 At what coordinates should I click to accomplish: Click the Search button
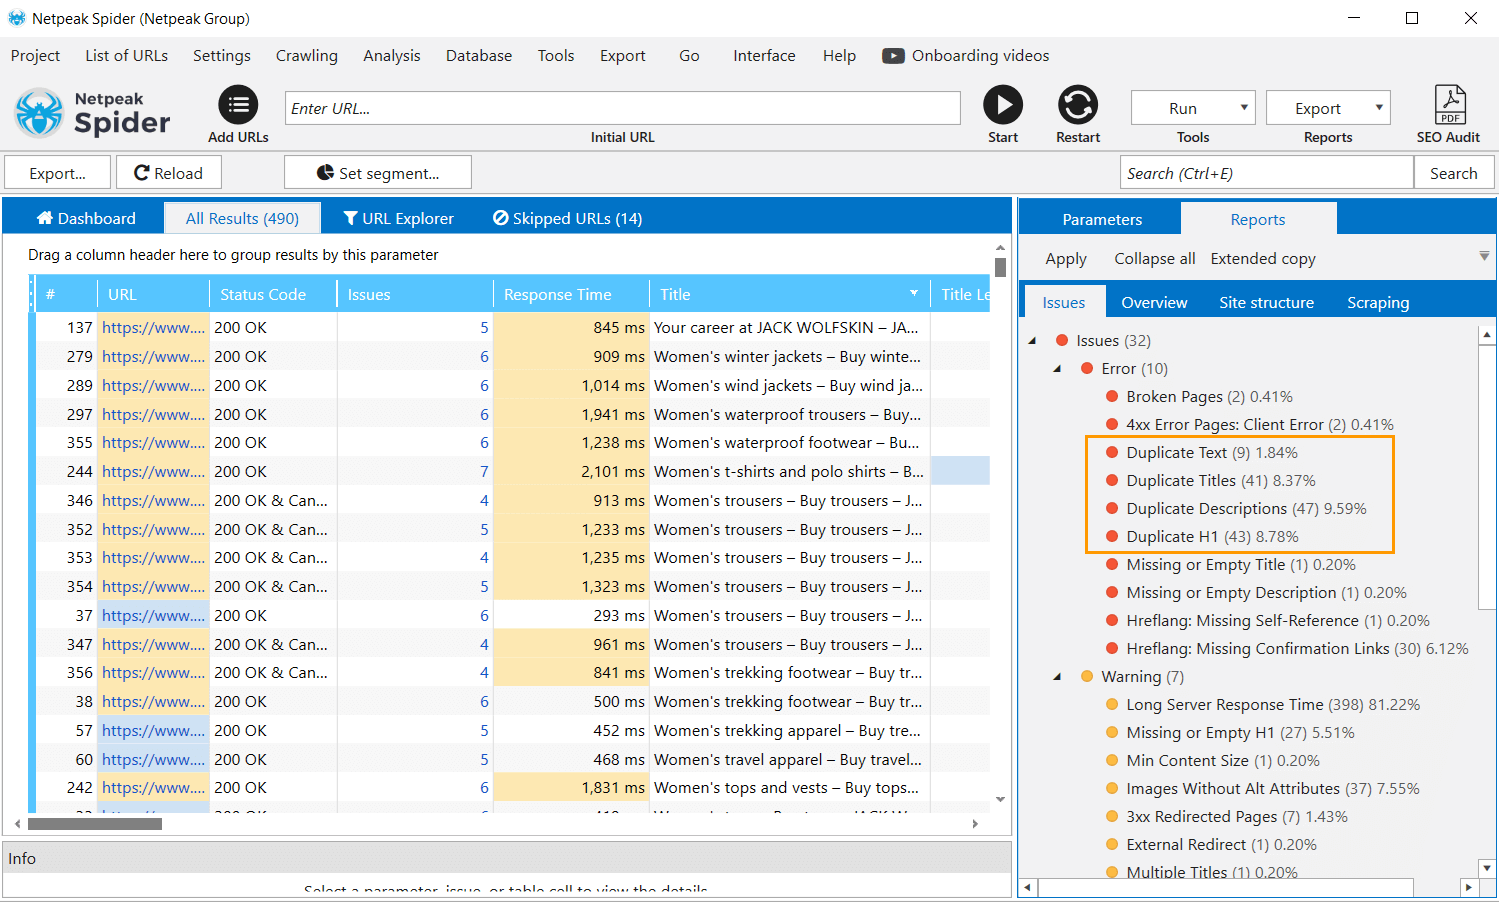click(x=1454, y=173)
